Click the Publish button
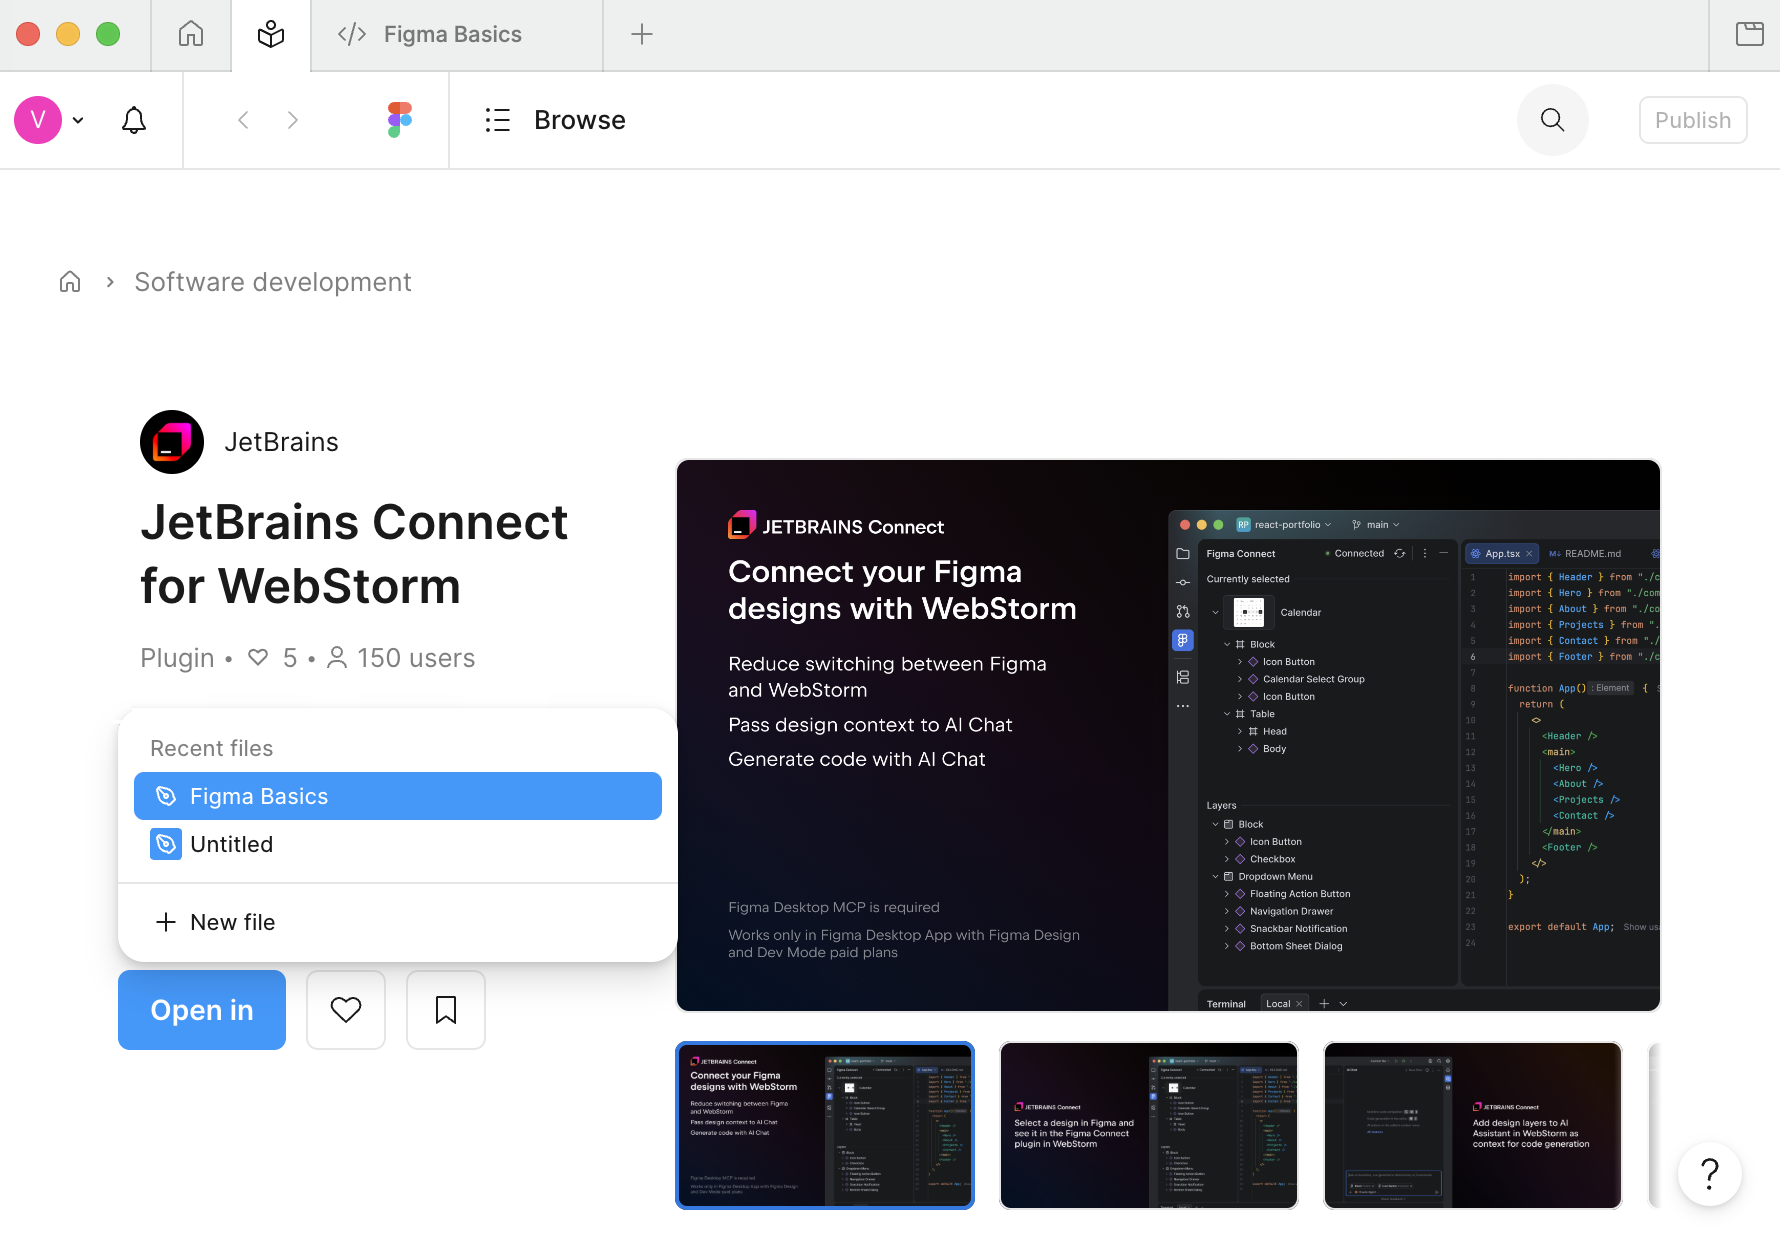1780x1240 pixels. 1693,120
